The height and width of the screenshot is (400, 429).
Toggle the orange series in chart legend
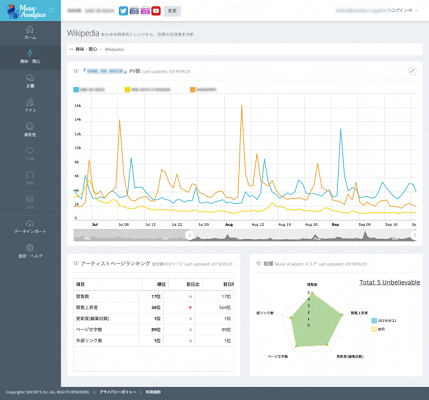(x=203, y=90)
